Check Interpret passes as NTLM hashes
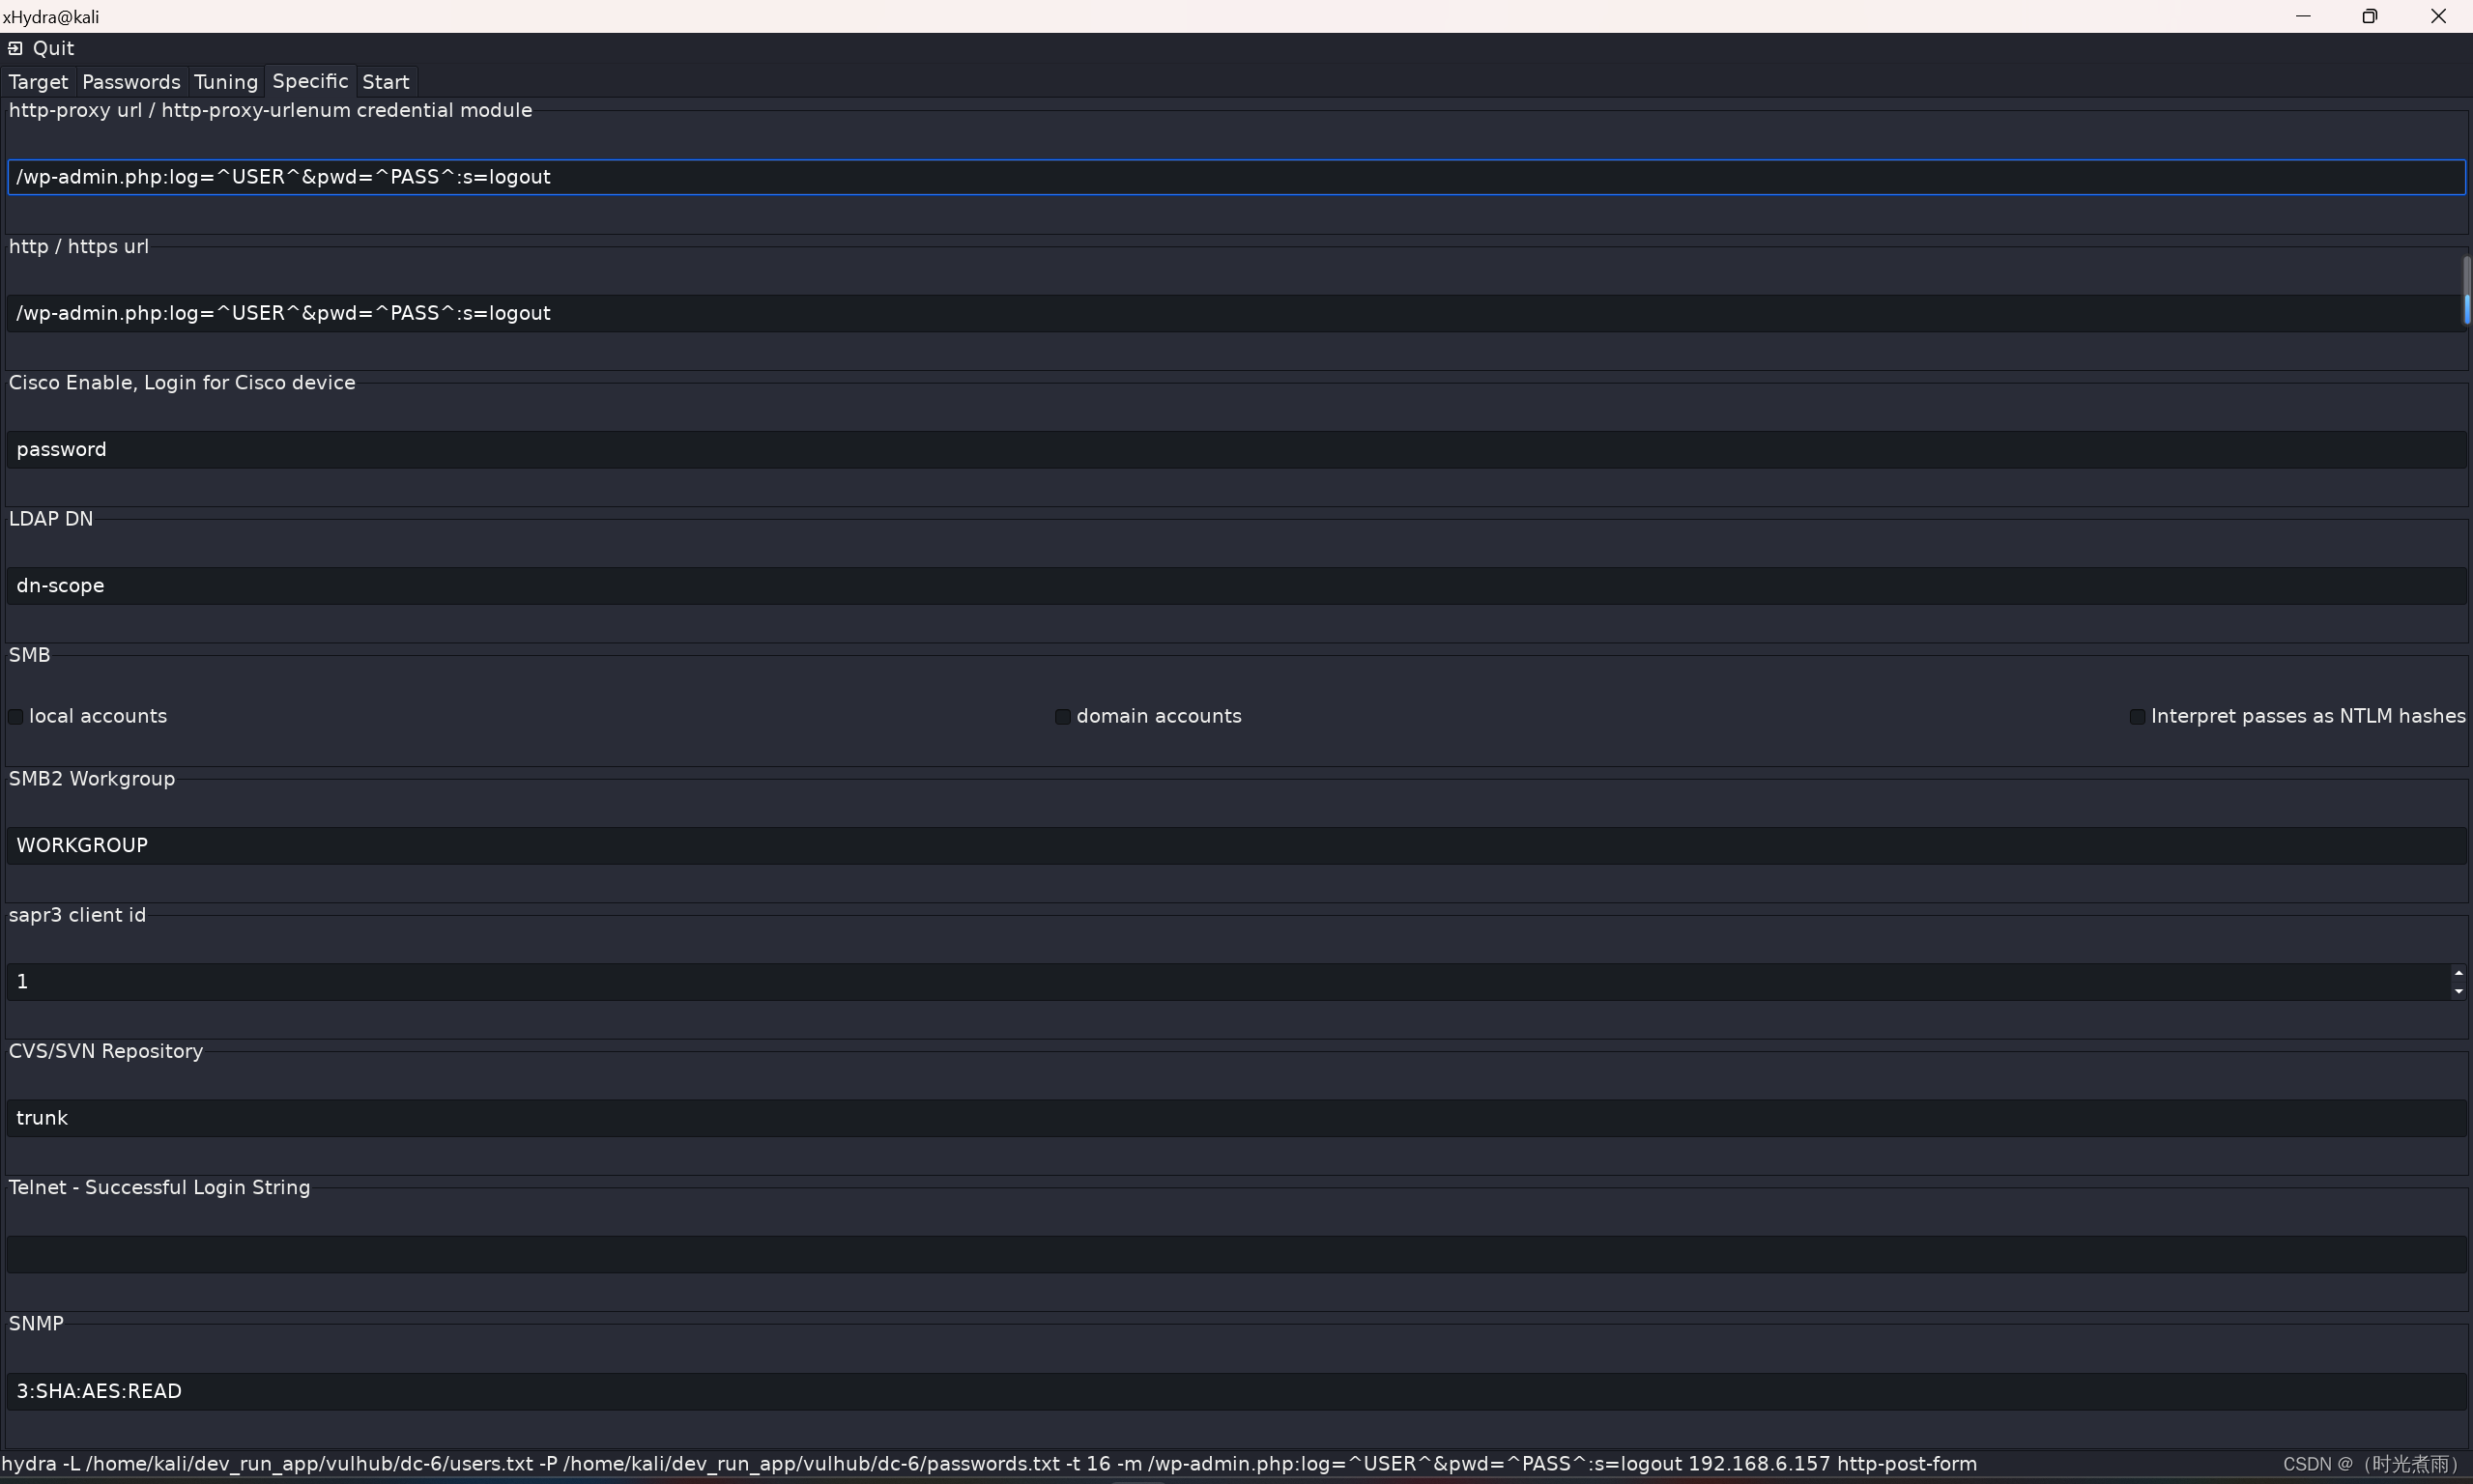 2137,716
